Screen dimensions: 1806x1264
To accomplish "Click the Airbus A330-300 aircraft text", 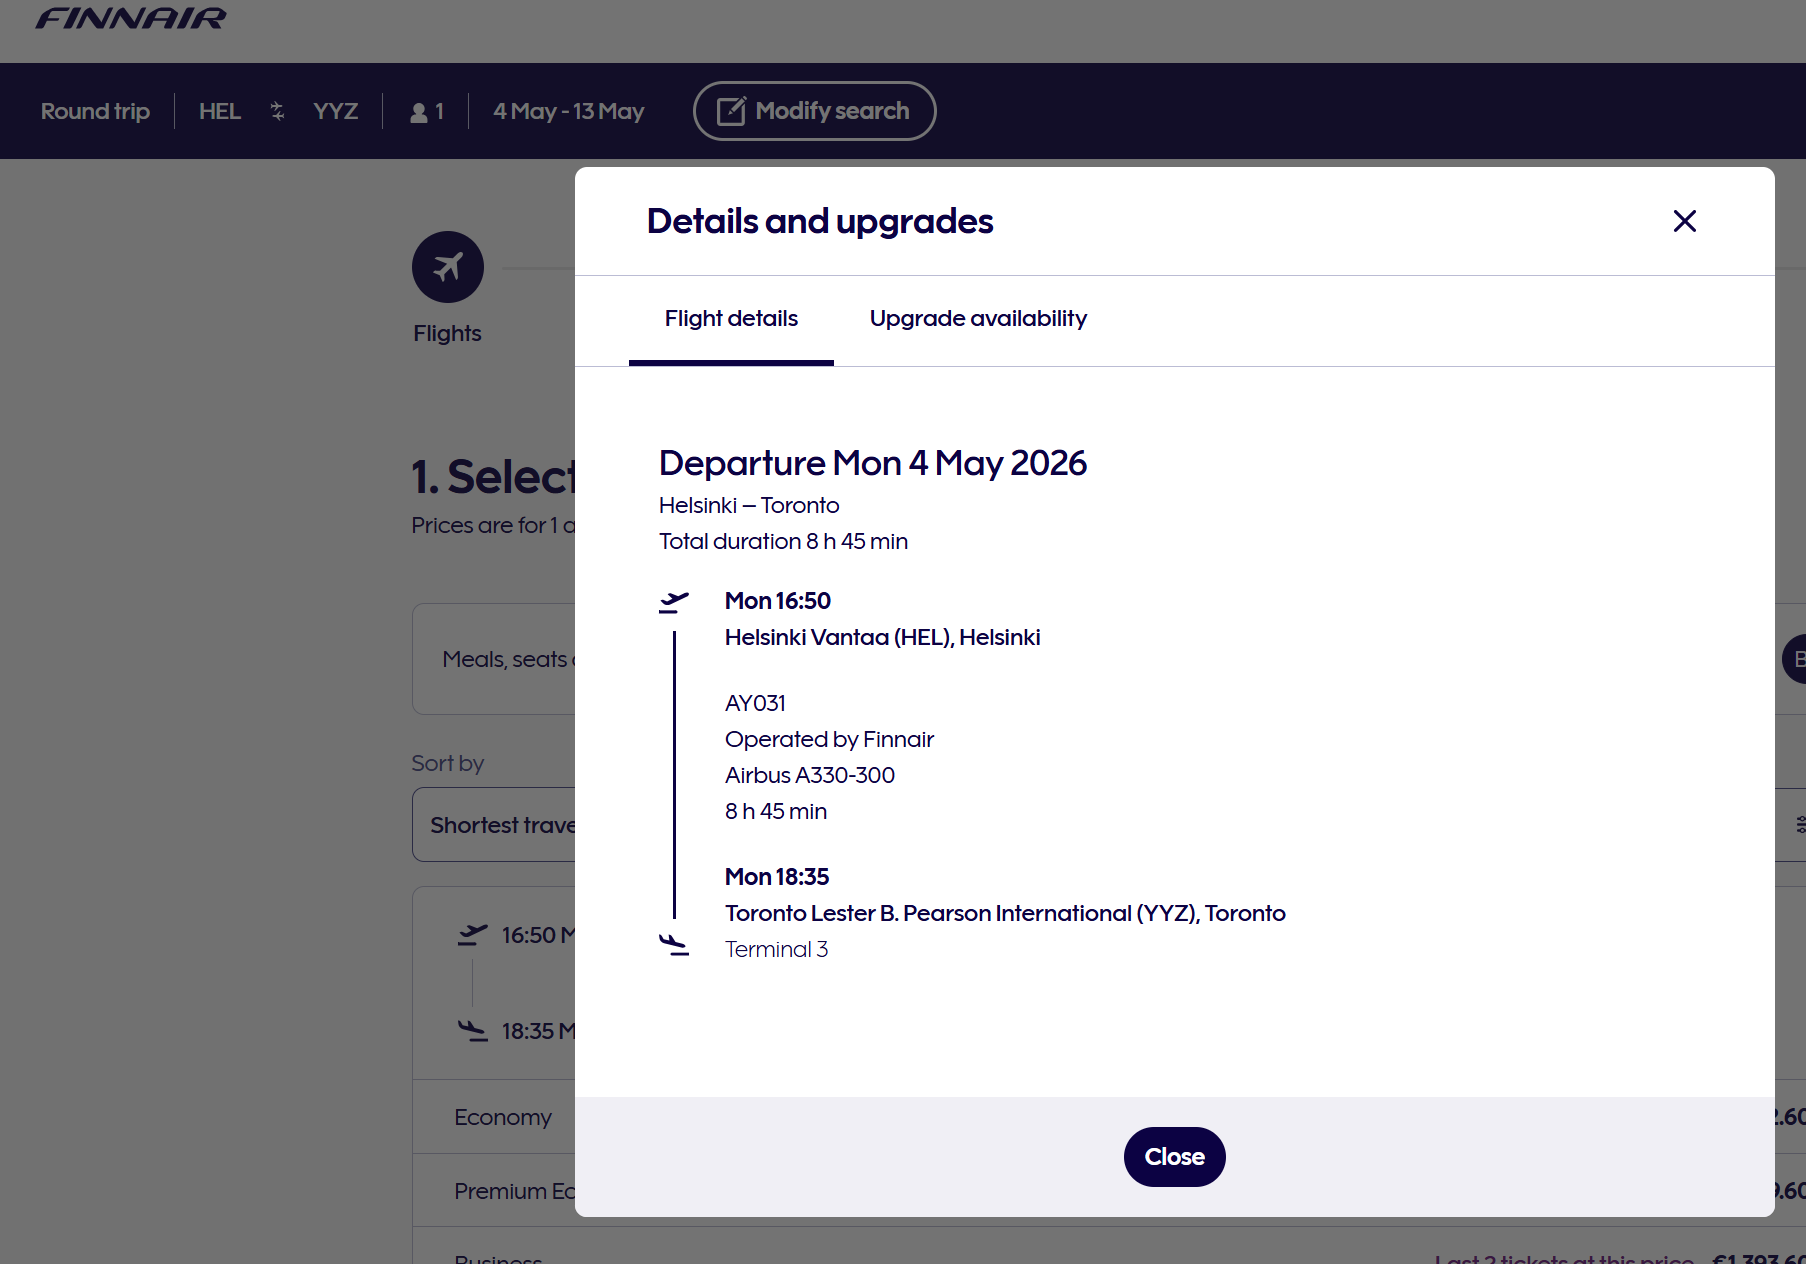I will [x=810, y=776].
